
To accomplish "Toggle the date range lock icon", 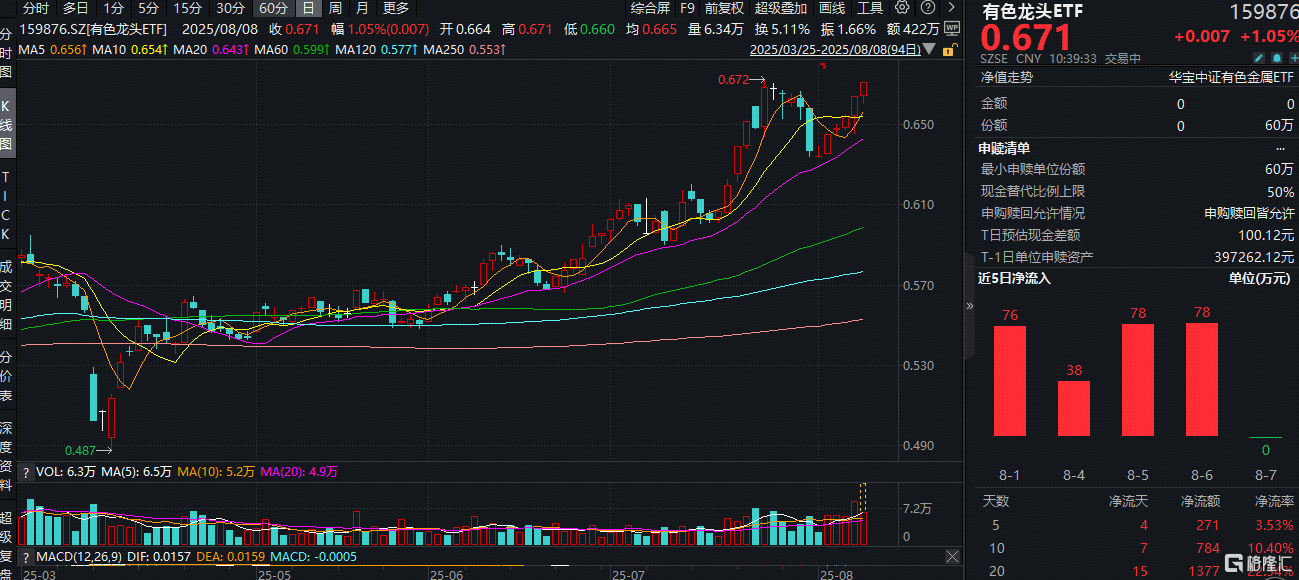I will click(x=950, y=50).
